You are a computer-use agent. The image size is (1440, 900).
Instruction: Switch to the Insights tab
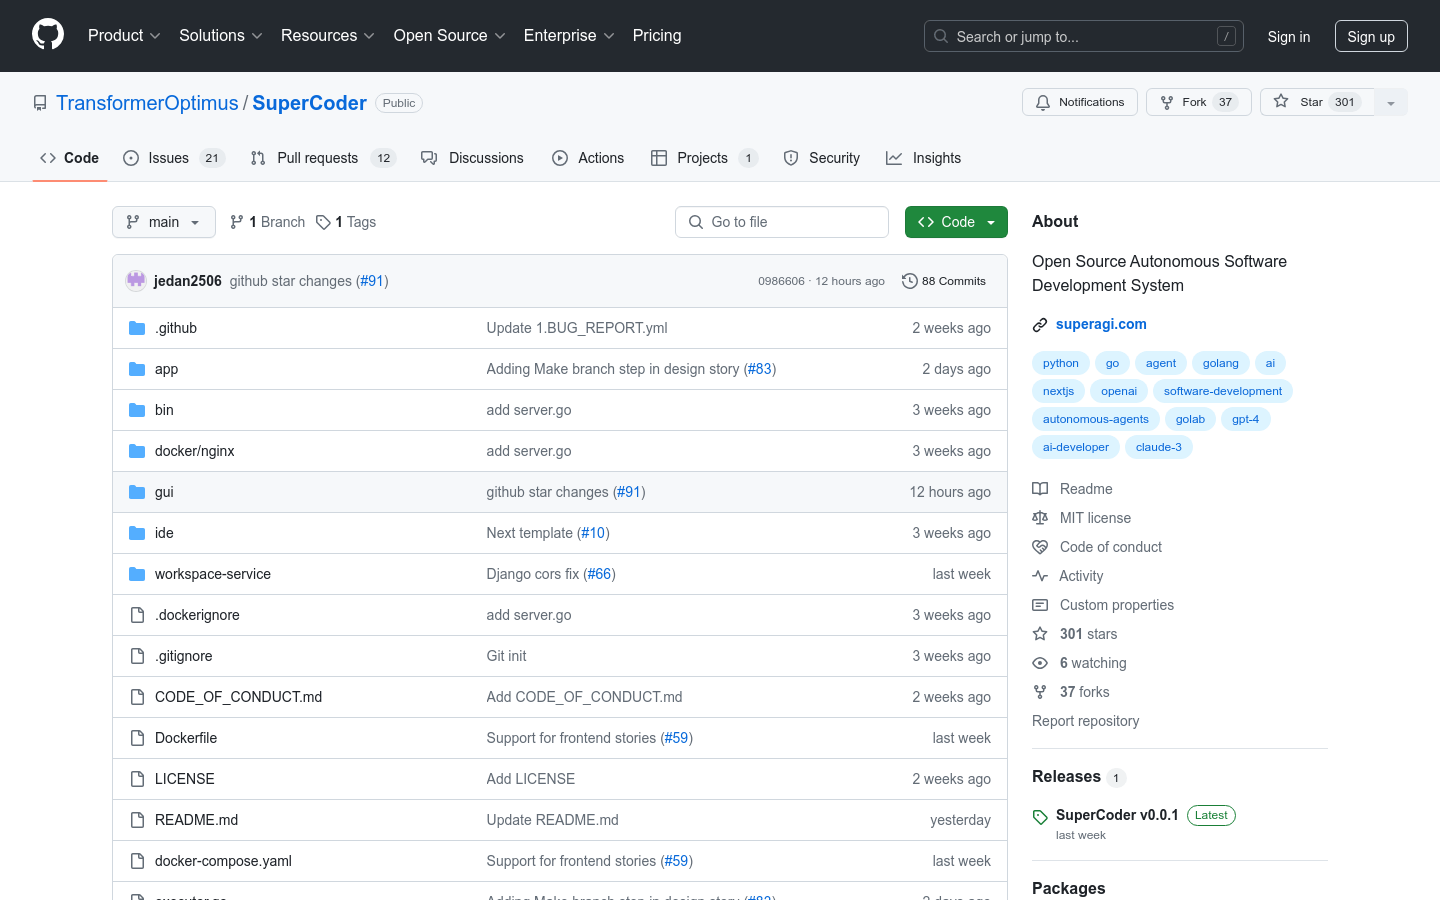[x=923, y=158]
